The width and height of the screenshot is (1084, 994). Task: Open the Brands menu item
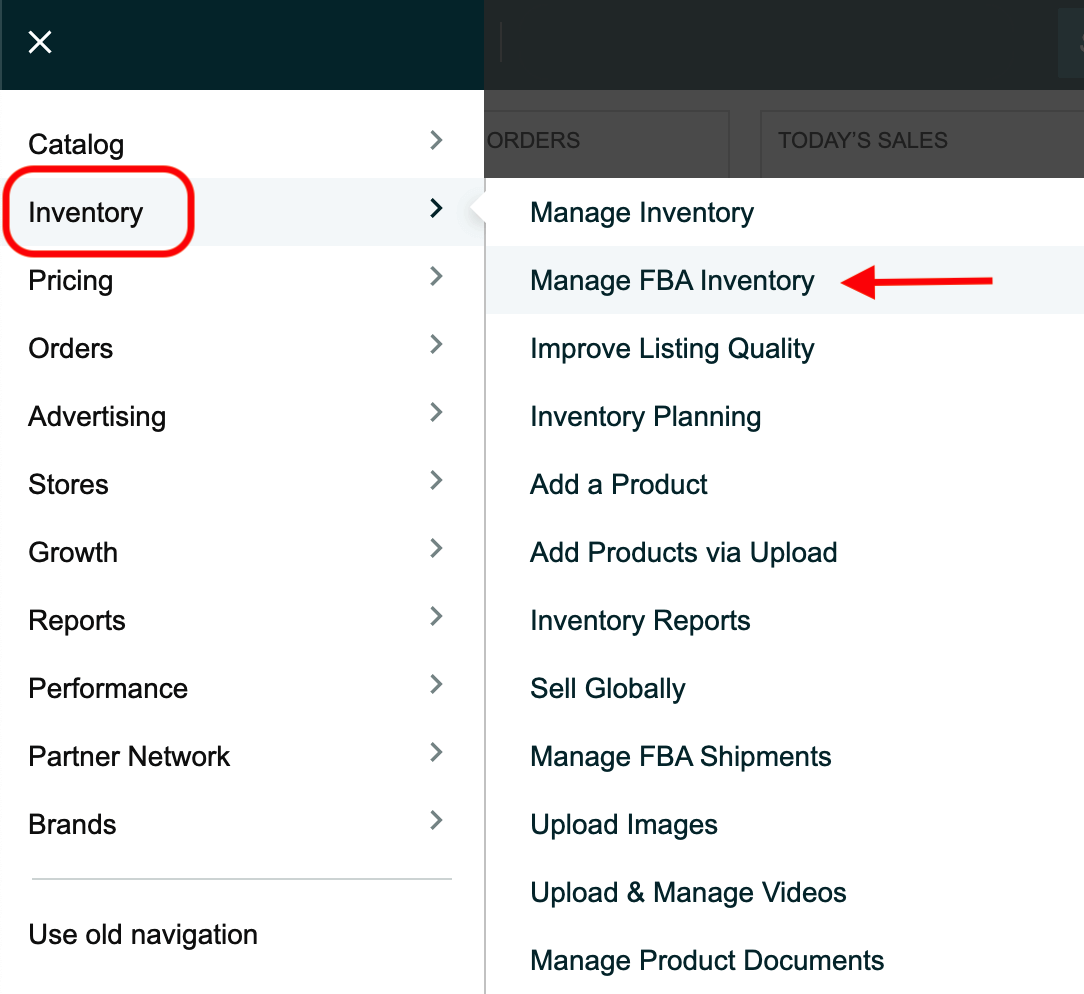tap(73, 825)
